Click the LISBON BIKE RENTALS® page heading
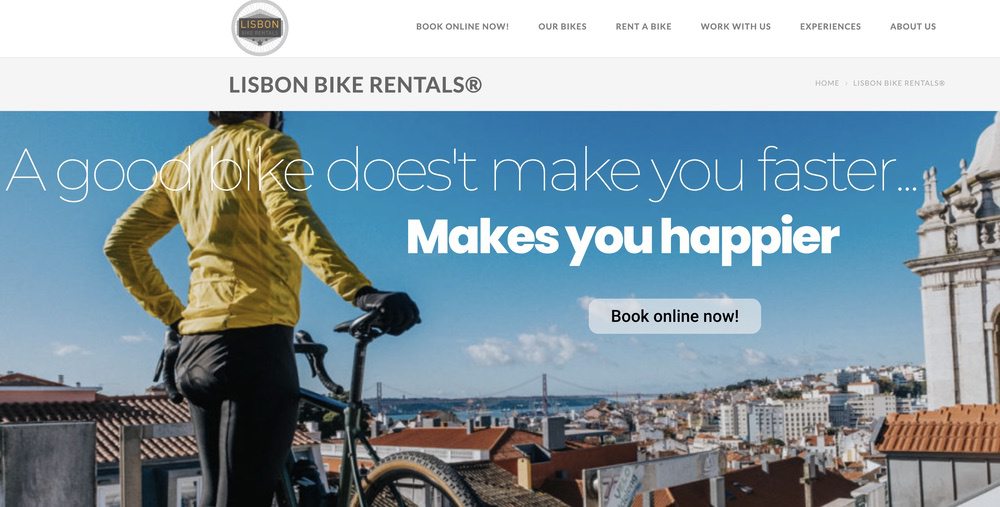This screenshot has width=1000, height=507. click(355, 85)
